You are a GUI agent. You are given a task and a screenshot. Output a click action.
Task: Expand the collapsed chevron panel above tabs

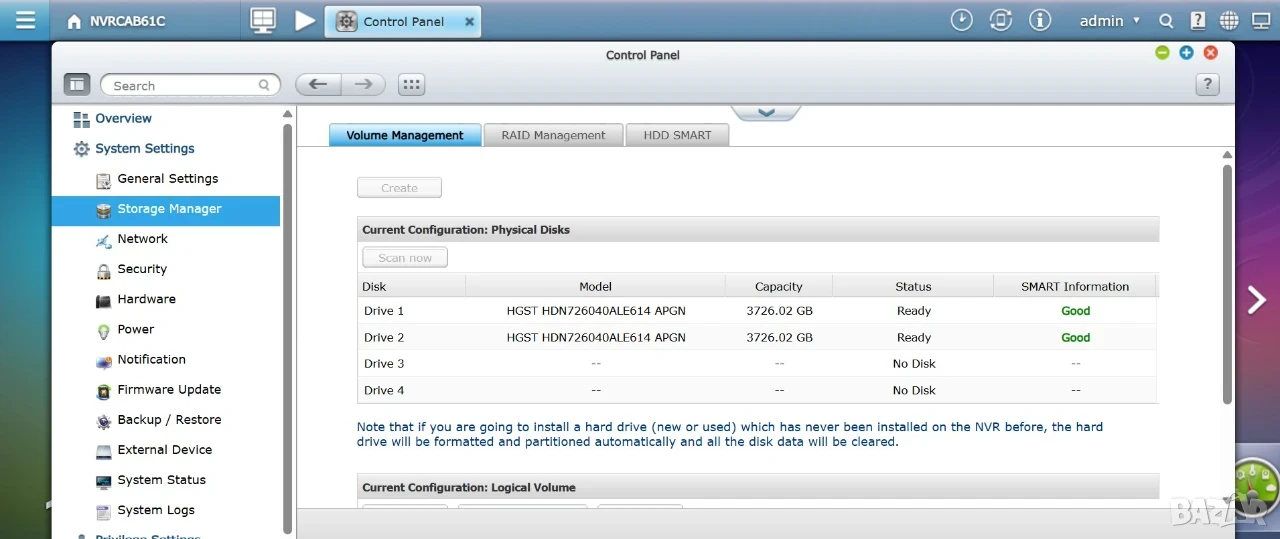766,112
